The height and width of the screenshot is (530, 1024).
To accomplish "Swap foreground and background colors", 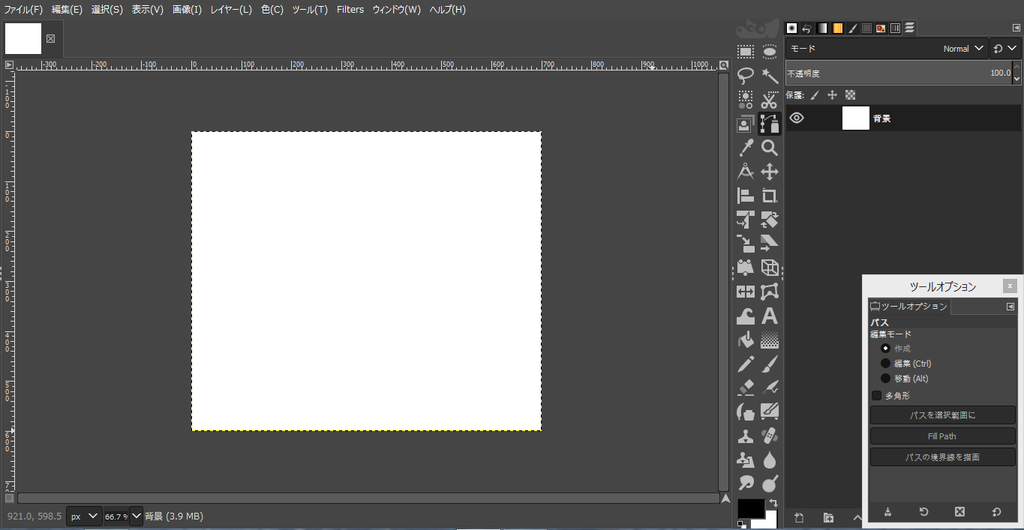I will pyautogui.click(x=774, y=503).
